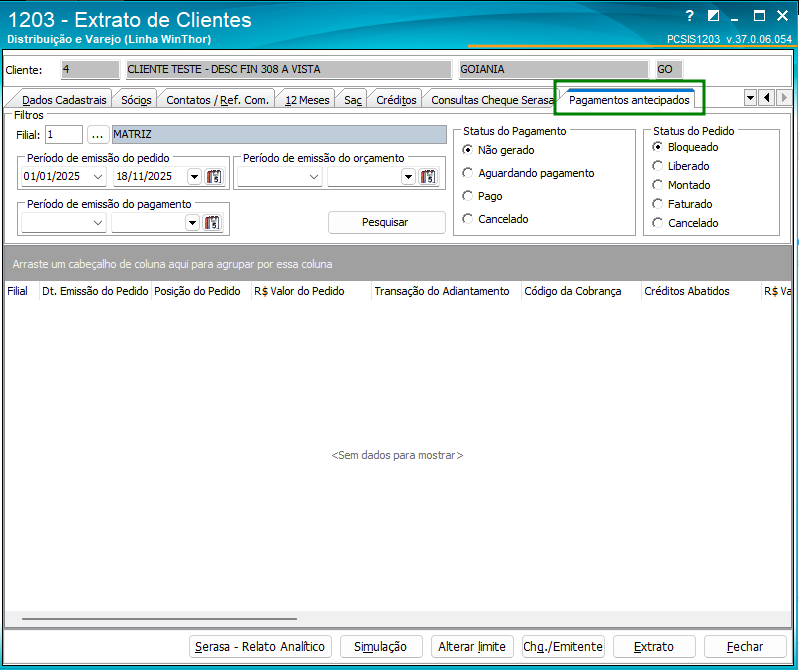This screenshot has width=799, height=670.
Task: Sort by the Filial column header
Action: tap(22, 291)
